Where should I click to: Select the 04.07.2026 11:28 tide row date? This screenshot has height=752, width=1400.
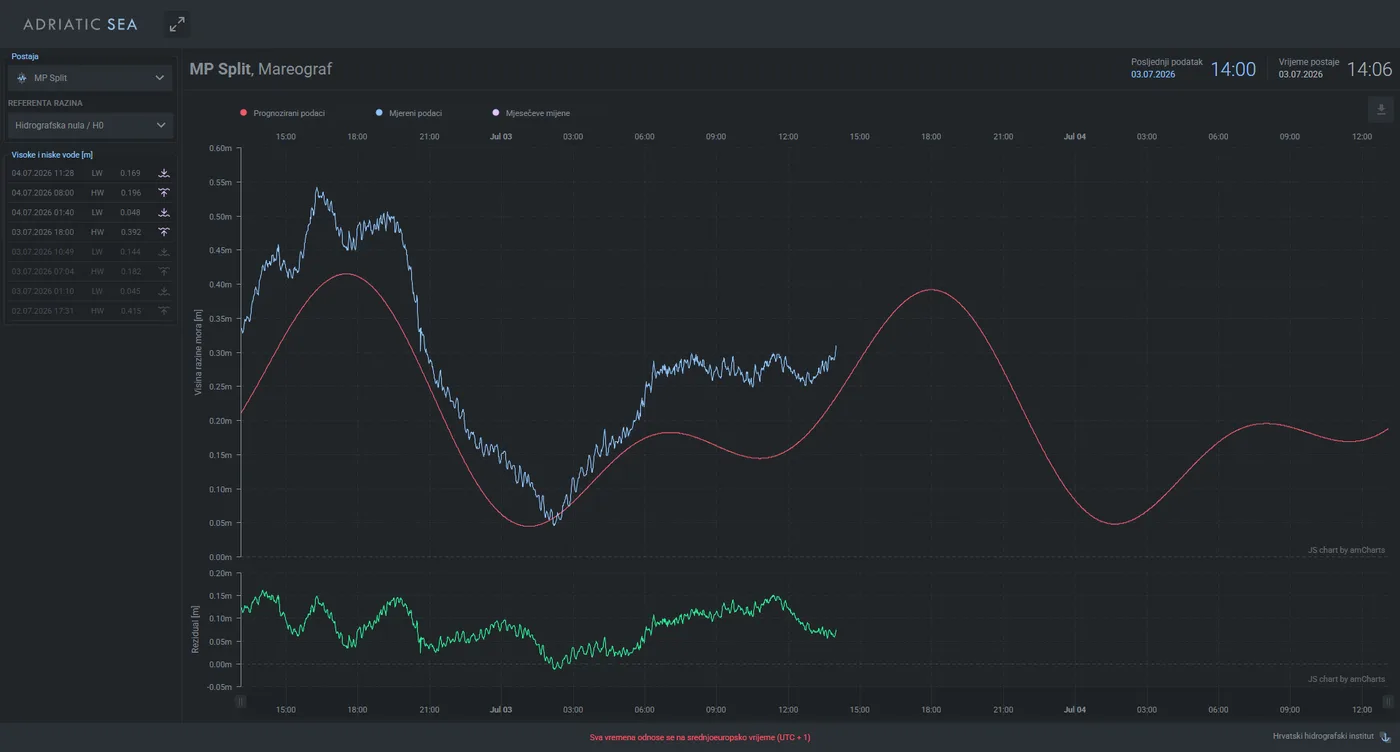pos(43,173)
